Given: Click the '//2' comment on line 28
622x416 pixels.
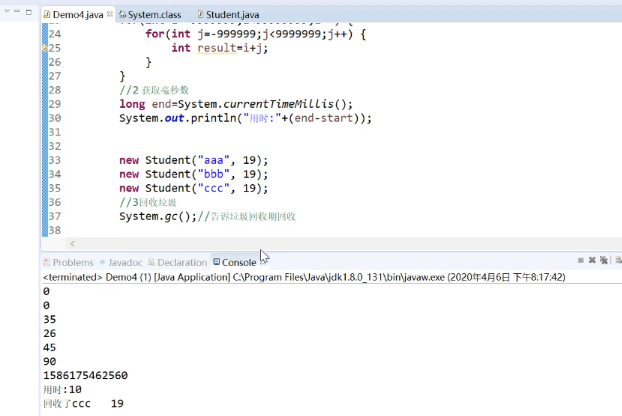Looking at the screenshot, I should pos(154,90).
